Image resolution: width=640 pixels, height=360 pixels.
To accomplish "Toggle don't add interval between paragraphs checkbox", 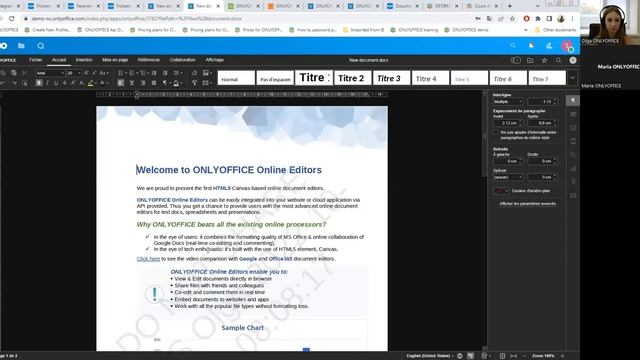I will [x=496, y=133].
